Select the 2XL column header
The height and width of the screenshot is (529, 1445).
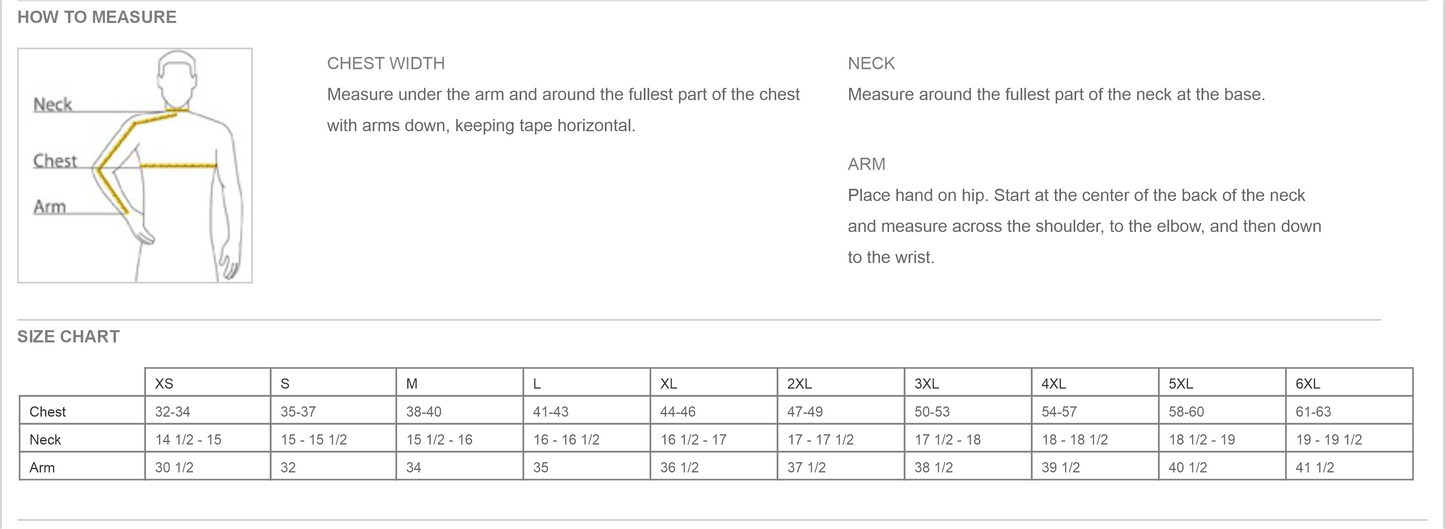pos(799,383)
